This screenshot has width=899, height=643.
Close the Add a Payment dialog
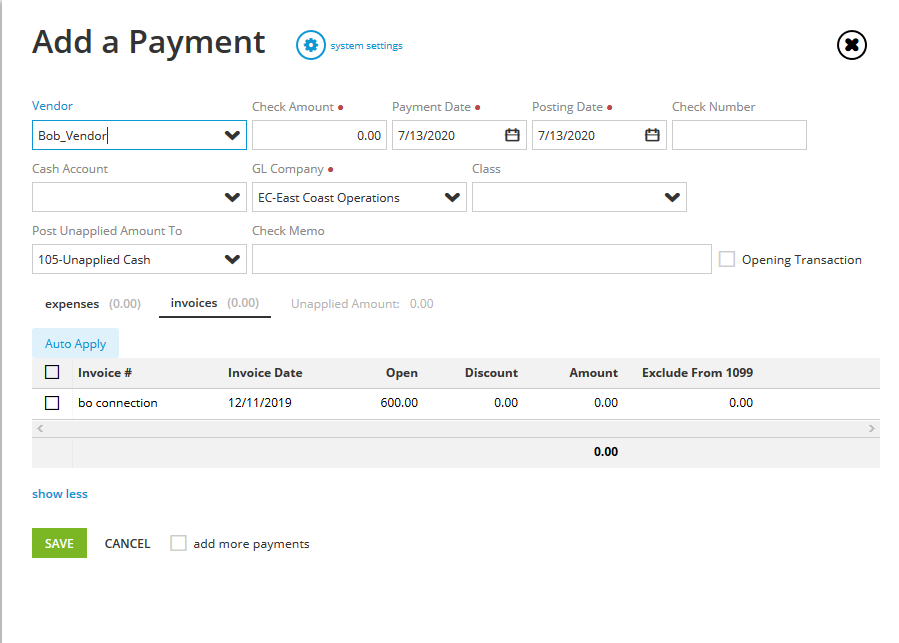pyautogui.click(x=851, y=45)
